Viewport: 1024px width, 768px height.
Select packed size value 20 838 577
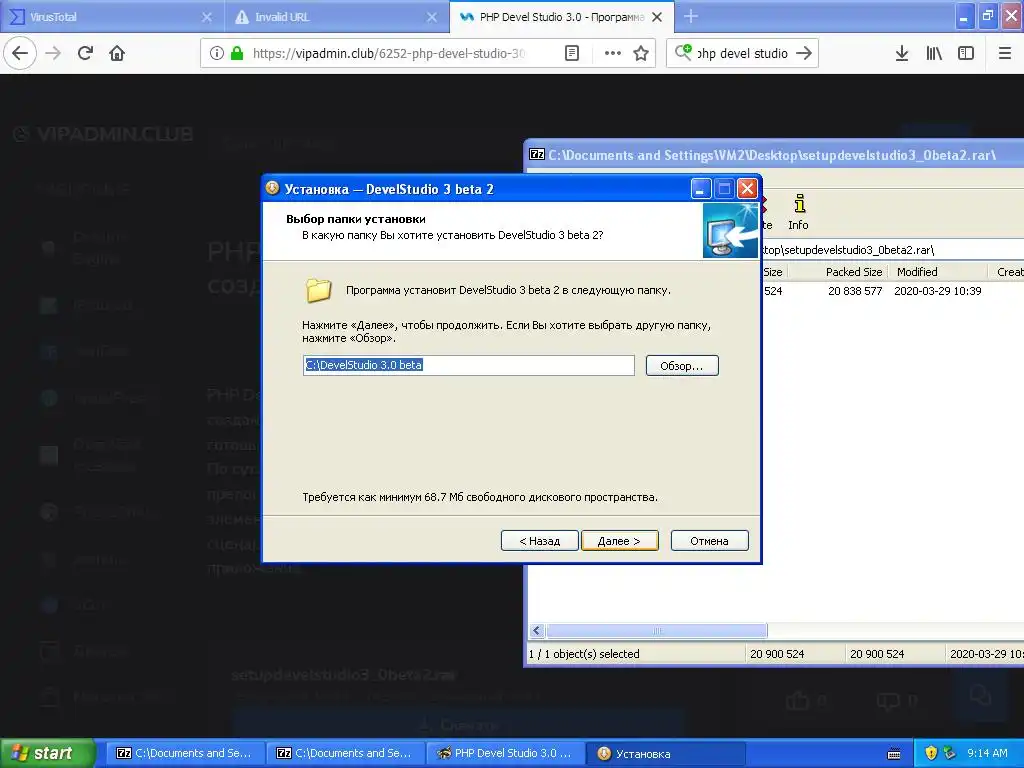pos(855,291)
